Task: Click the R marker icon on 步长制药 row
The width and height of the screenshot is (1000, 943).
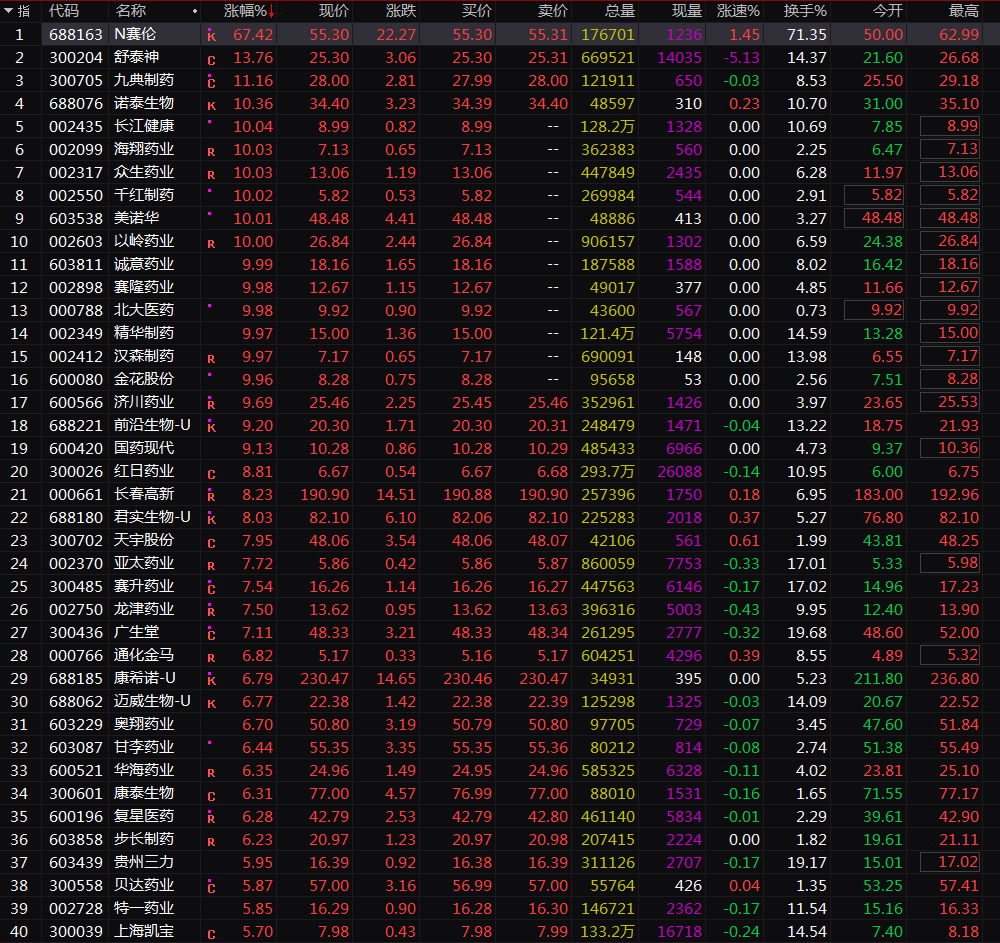Action: coord(211,842)
